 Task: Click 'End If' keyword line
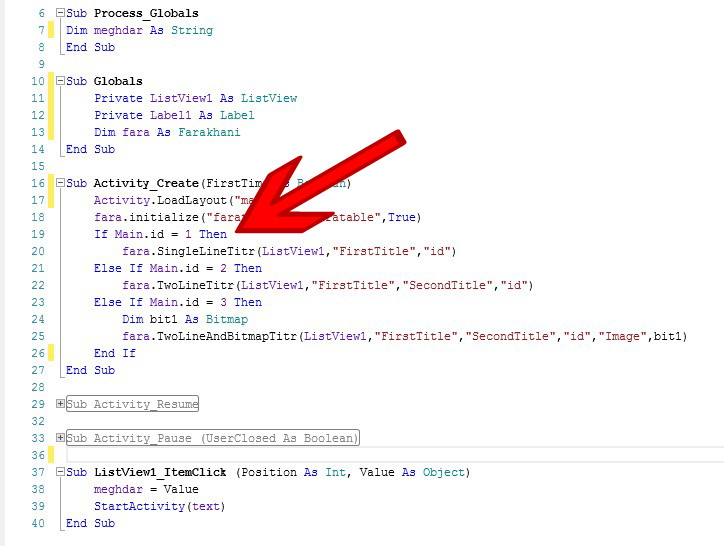tap(115, 353)
